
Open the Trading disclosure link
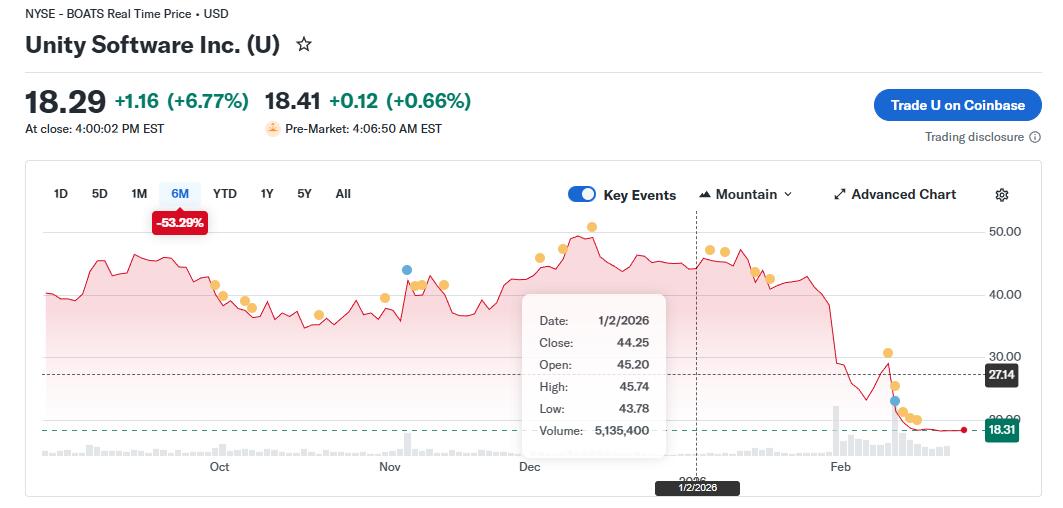[974, 137]
